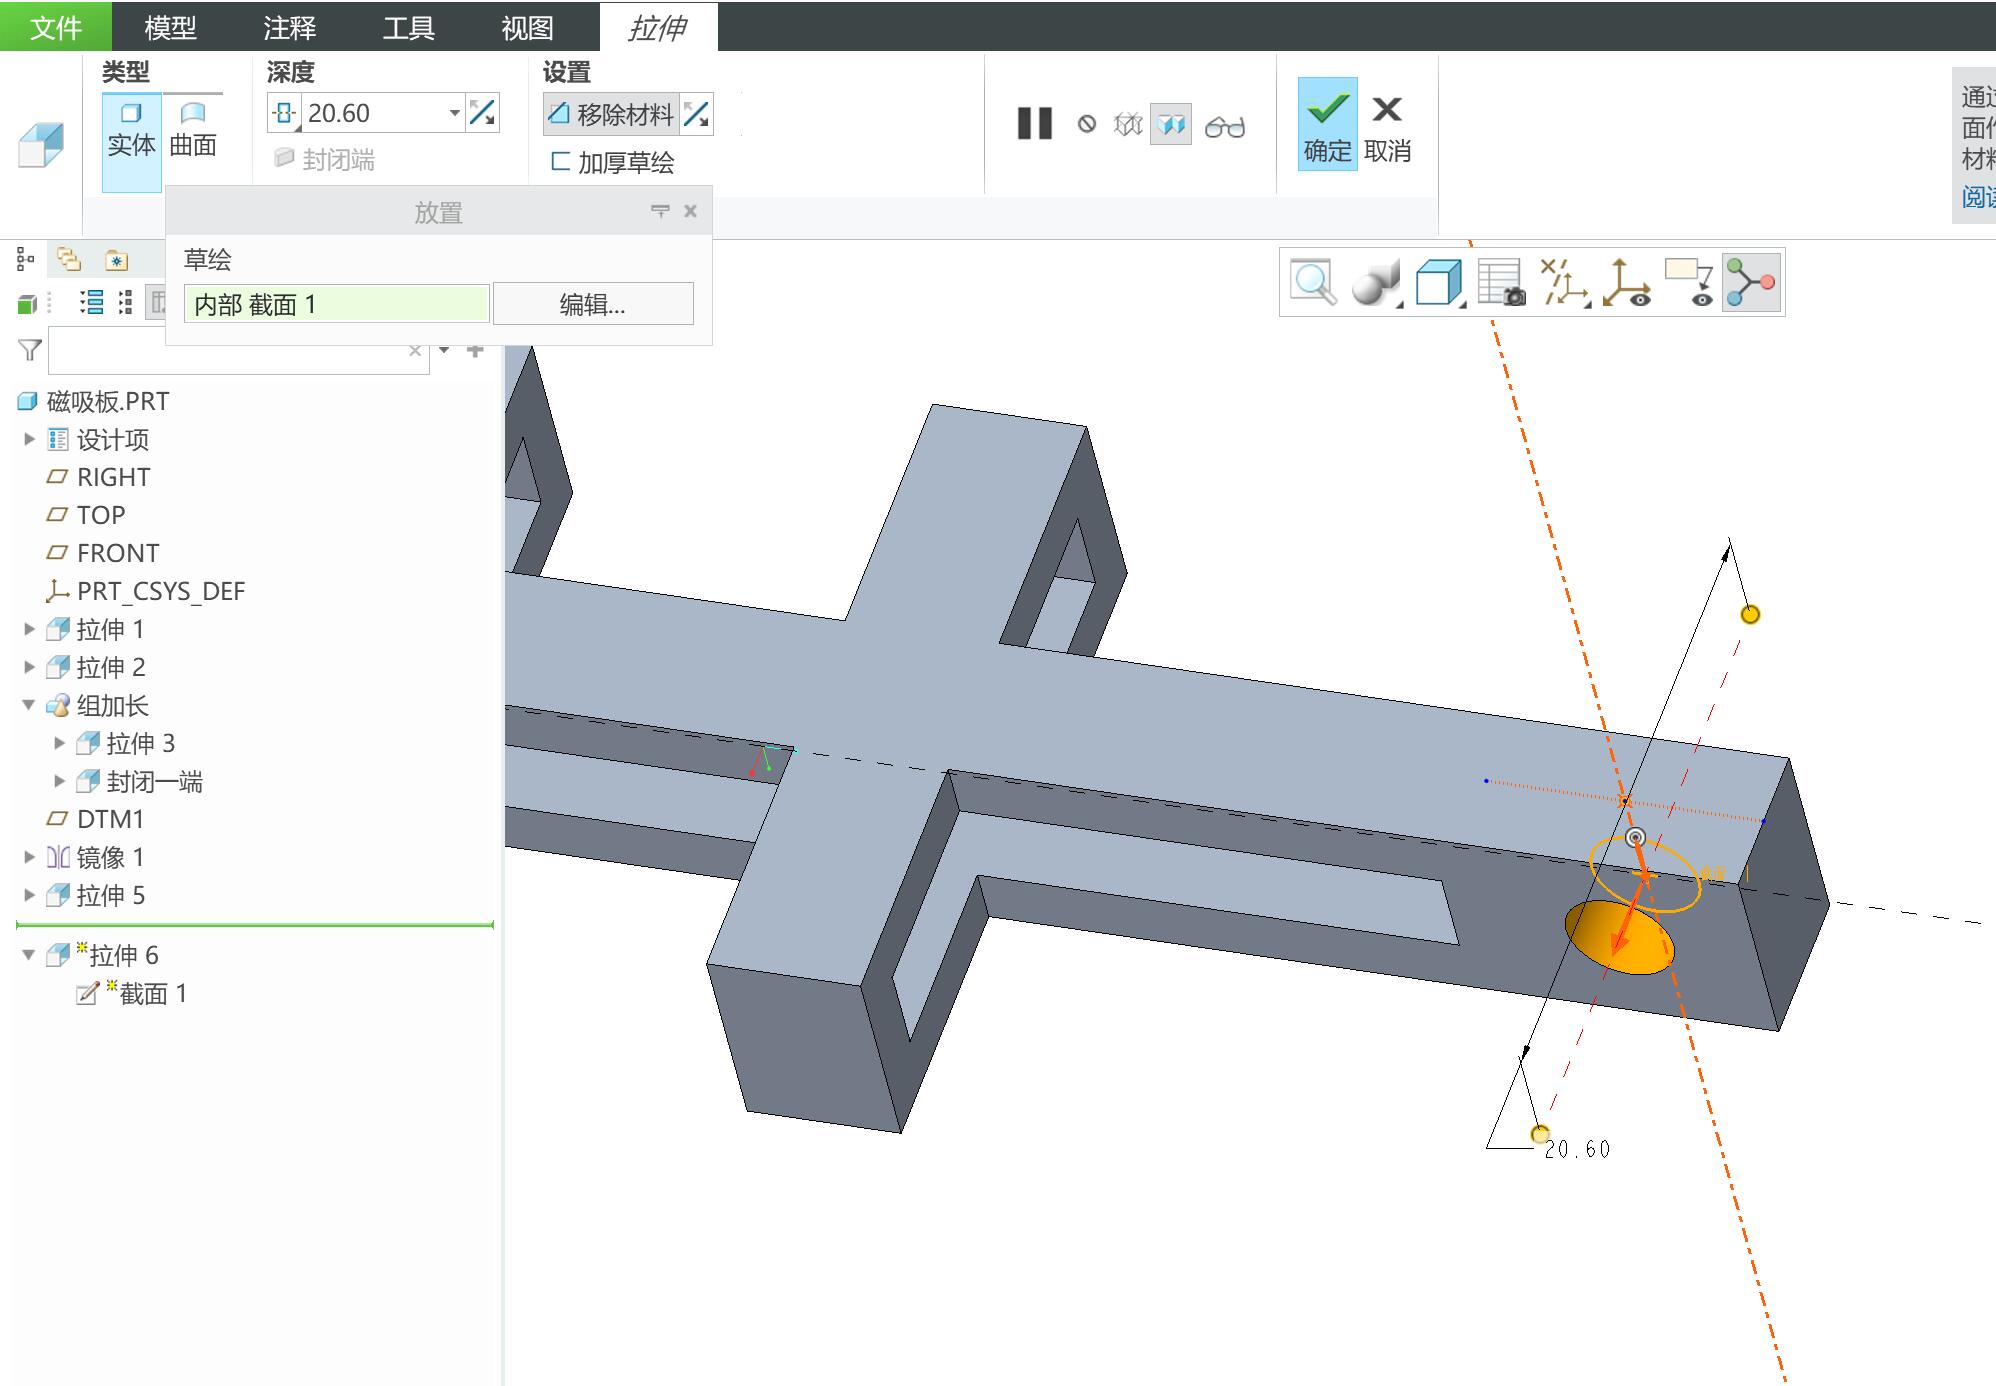Open the saved orientations box icon

coord(1439,282)
